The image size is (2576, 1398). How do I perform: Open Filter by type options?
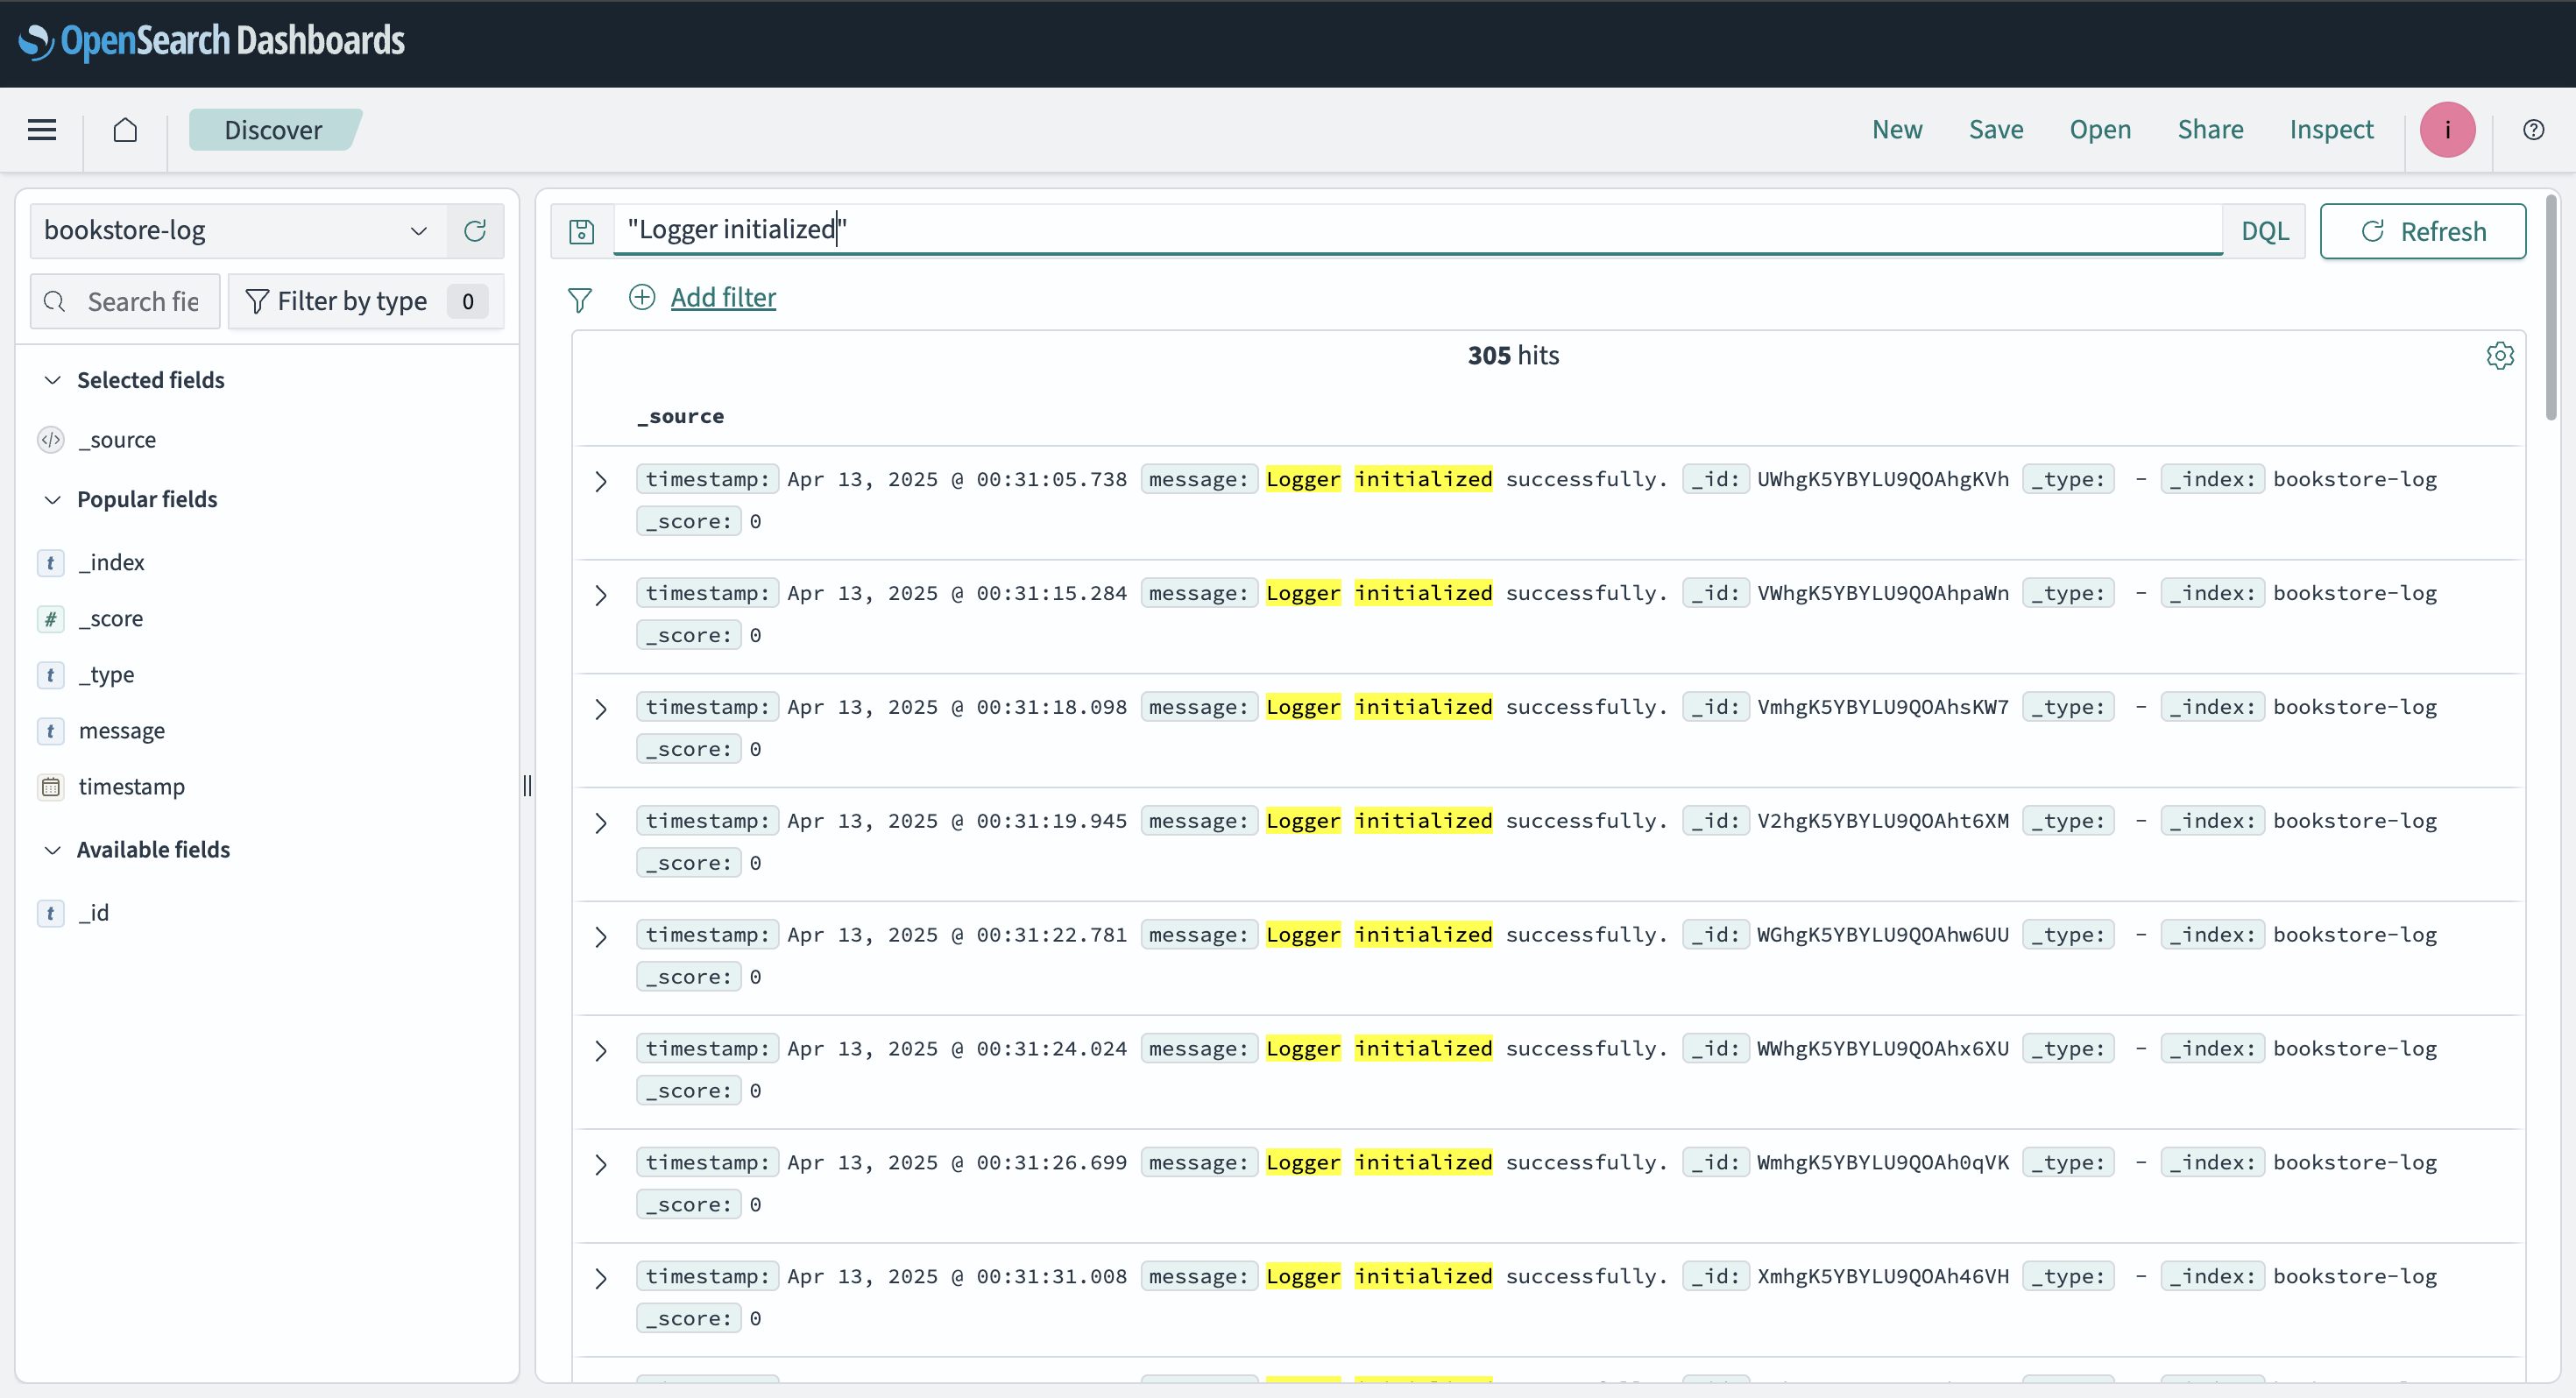pyautogui.click(x=366, y=301)
